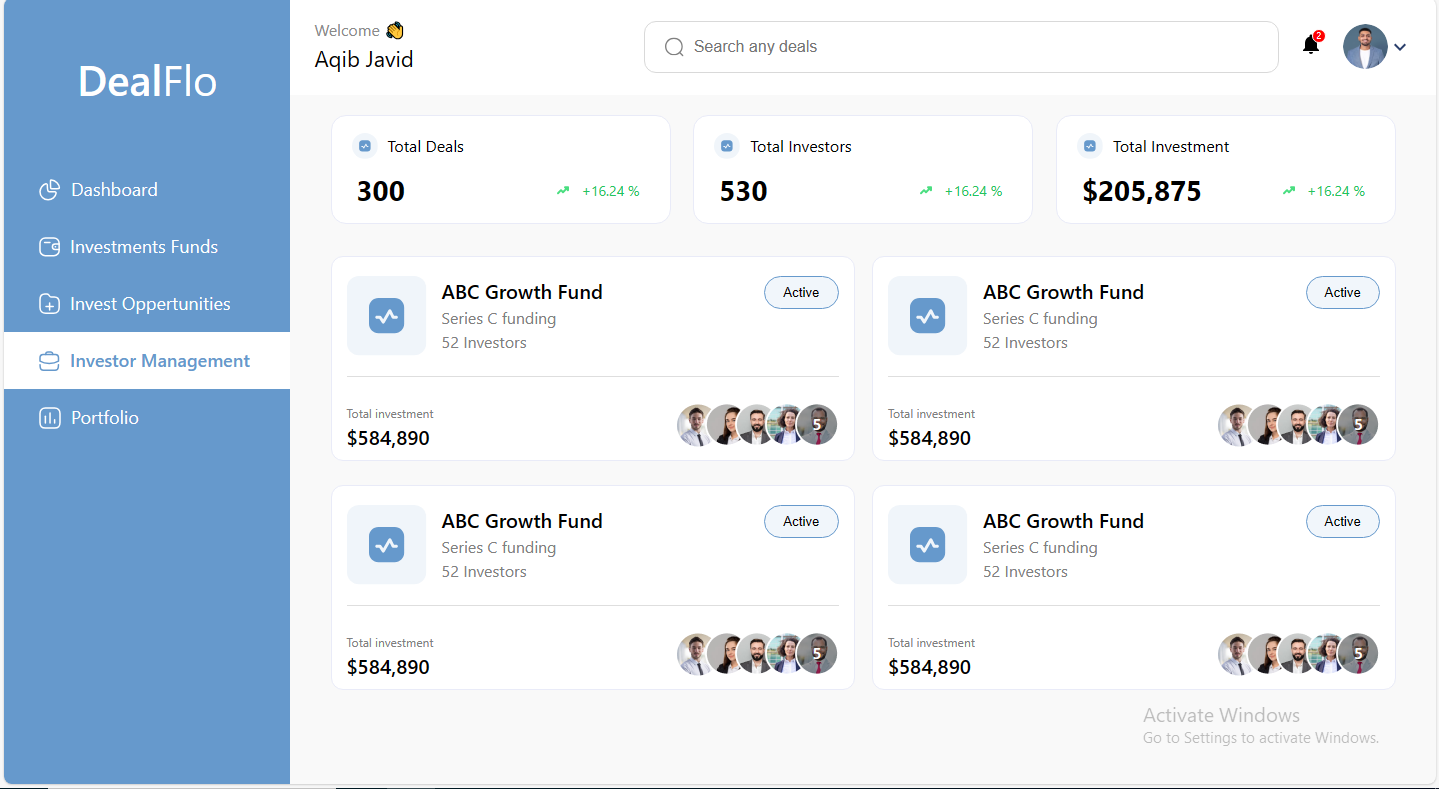This screenshot has height=789, width=1439.
Task: Click the notification bell icon
Action: click(1310, 45)
